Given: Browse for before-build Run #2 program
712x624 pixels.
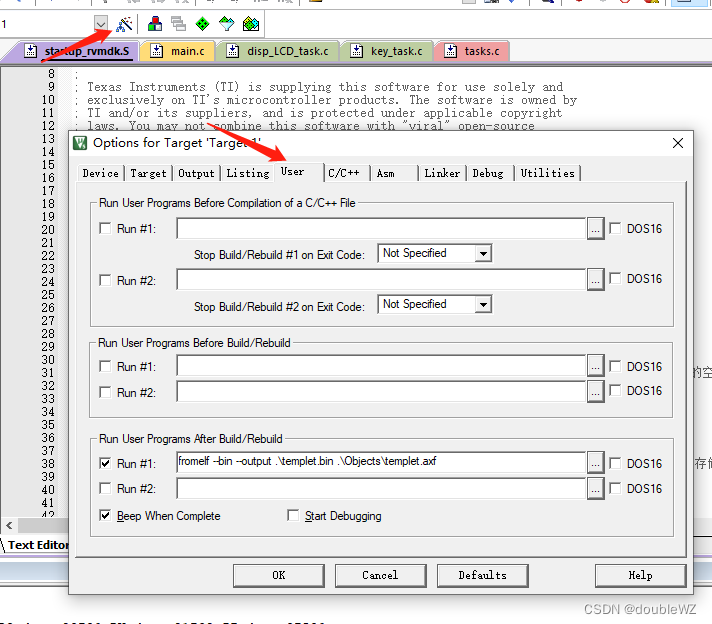Looking at the screenshot, I should [x=595, y=392].
